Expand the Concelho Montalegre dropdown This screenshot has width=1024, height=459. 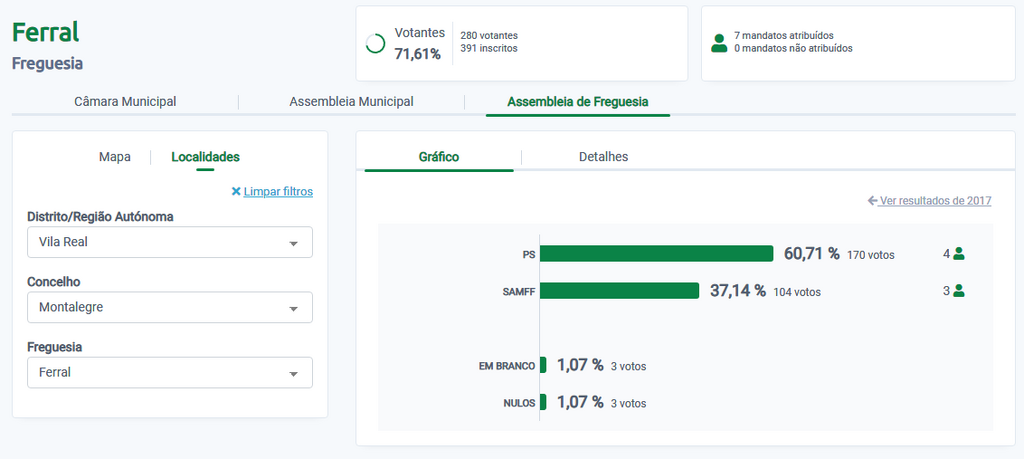tap(169, 307)
